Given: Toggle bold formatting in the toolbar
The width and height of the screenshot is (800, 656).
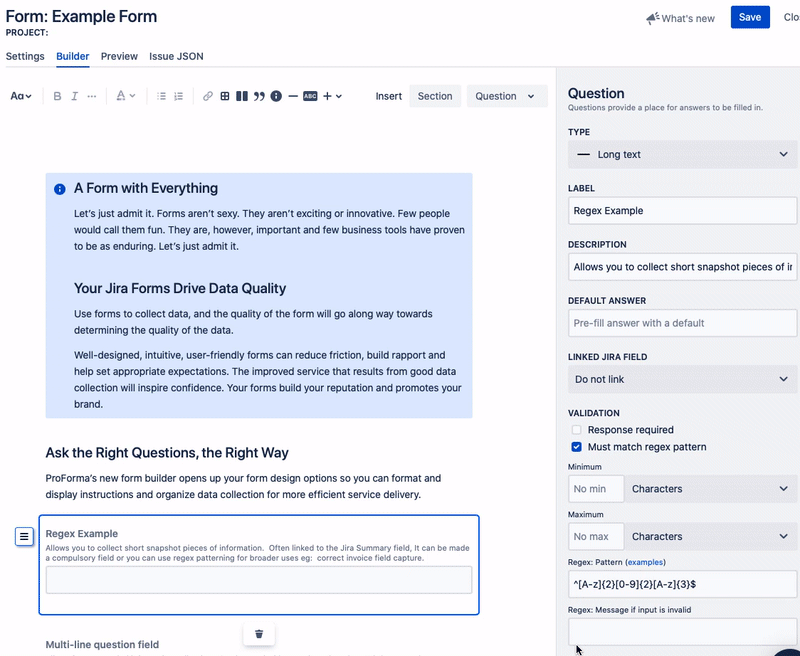Looking at the screenshot, I should tap(57, 96).
